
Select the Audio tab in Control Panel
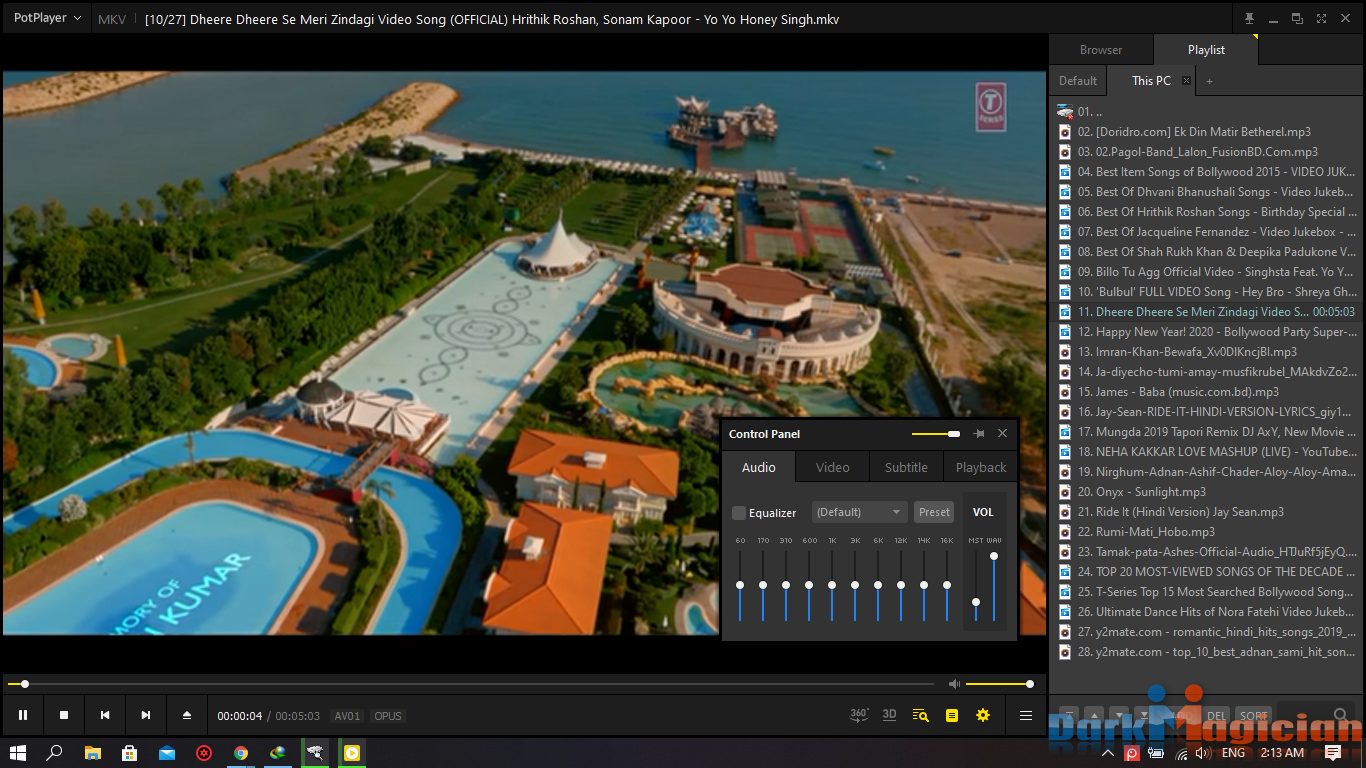click(759, 467)
